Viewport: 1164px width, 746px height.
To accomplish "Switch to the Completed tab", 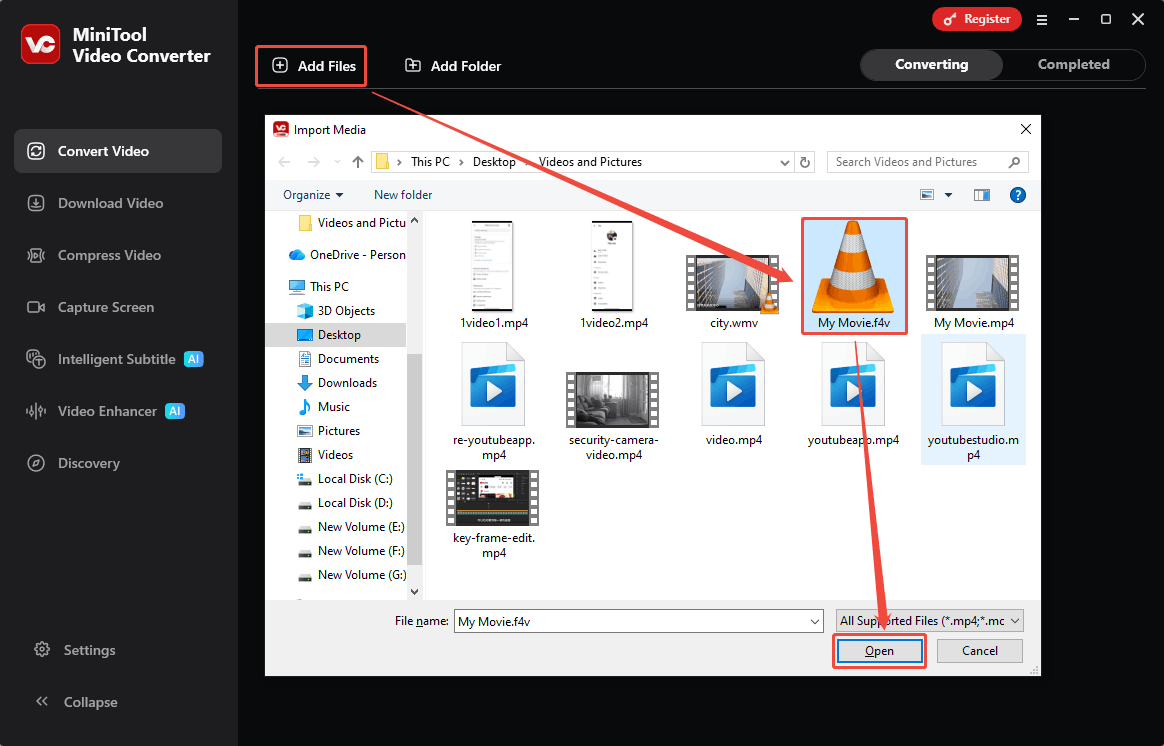I will coord(1073,65).
